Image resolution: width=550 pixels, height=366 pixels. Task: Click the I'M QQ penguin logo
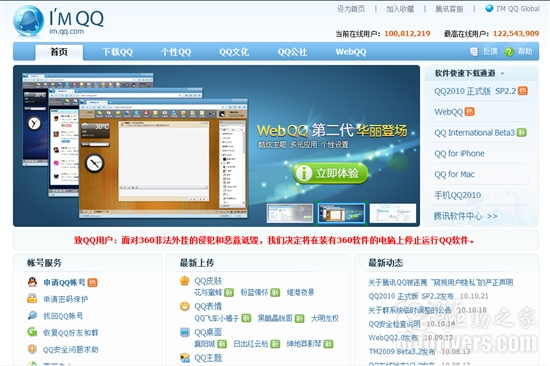click(29, 21)
